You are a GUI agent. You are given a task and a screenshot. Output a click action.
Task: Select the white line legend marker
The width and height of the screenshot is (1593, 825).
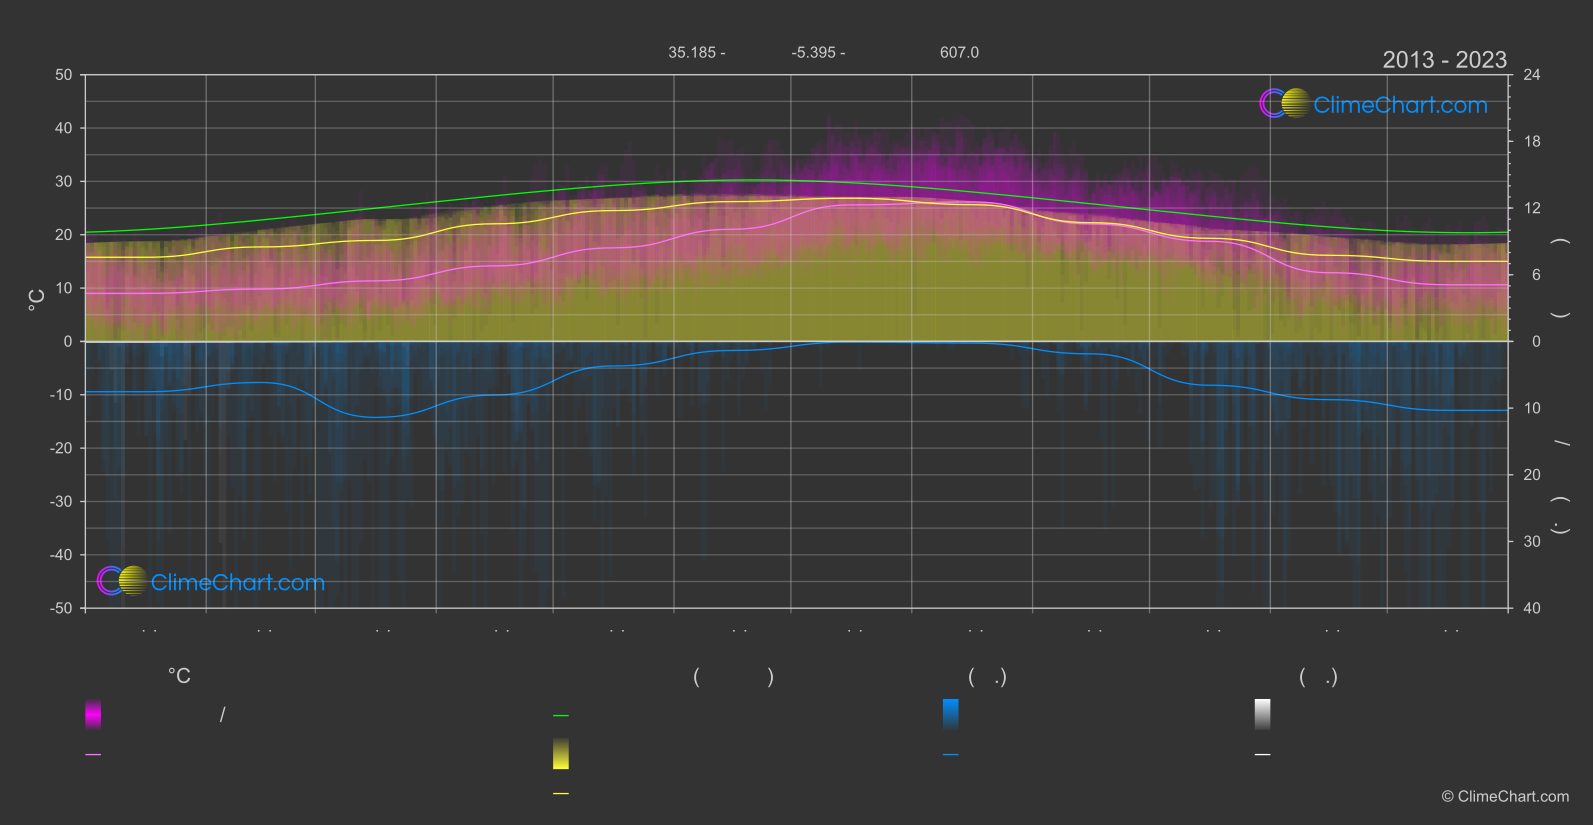point(1263,755)
